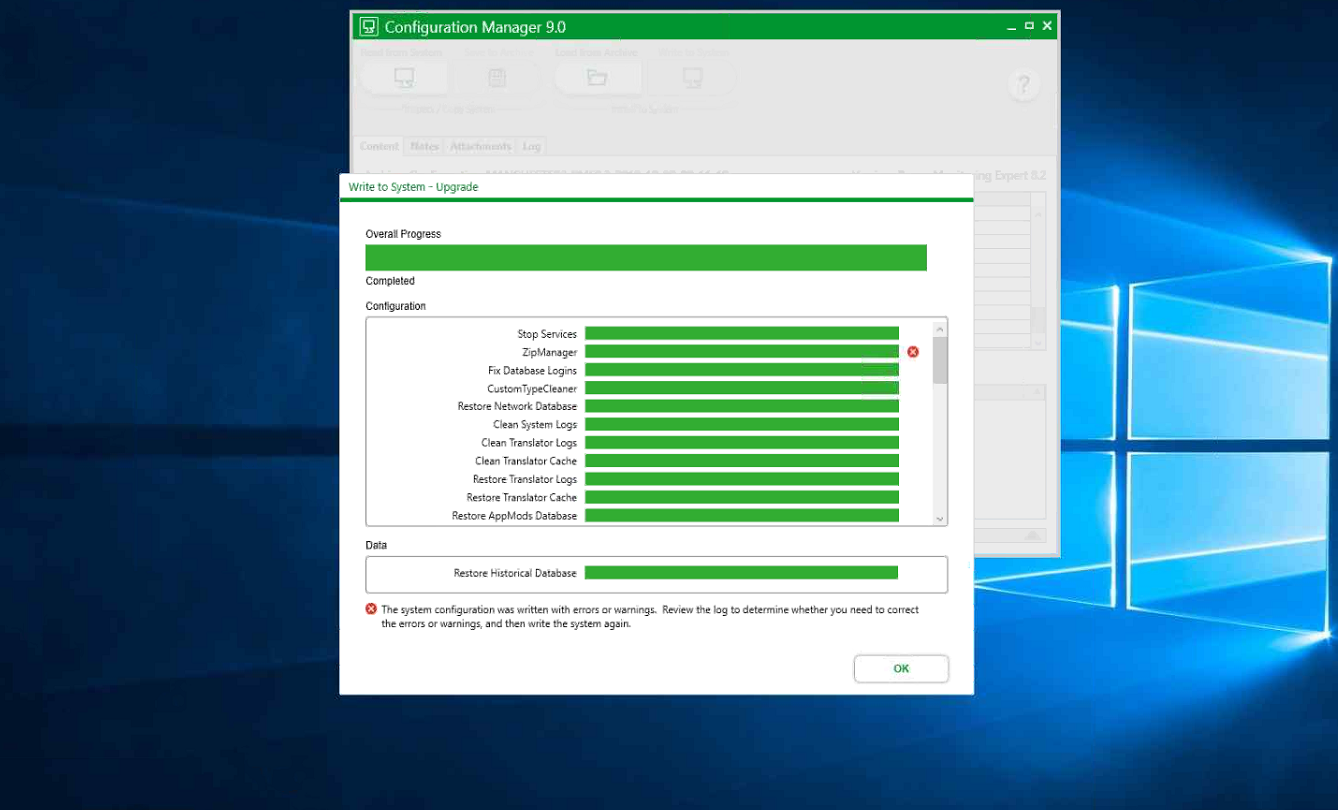
Task: Click the Read from System icon
Action: (404, 78)
